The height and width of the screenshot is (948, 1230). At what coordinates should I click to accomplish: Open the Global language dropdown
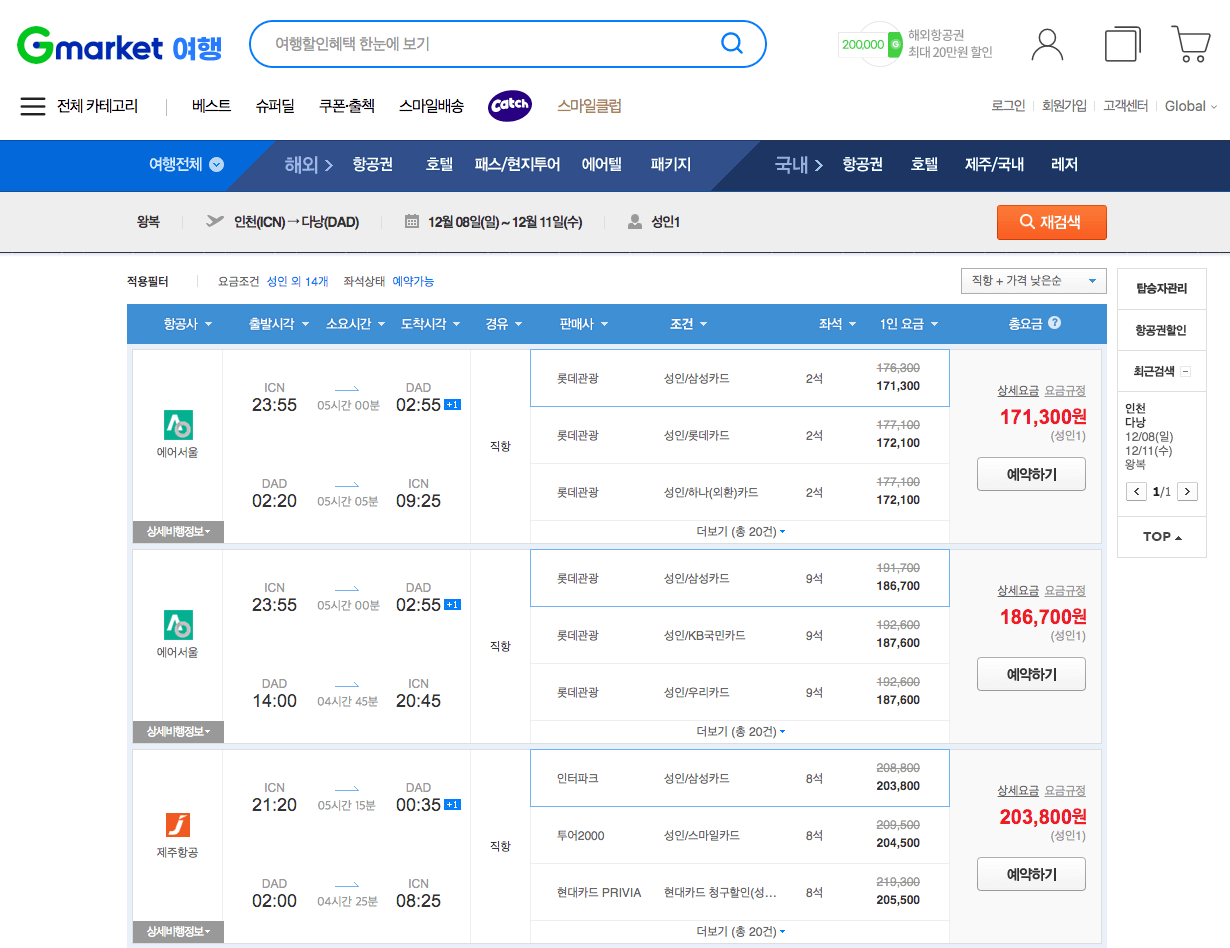[x=1191, y=106]
